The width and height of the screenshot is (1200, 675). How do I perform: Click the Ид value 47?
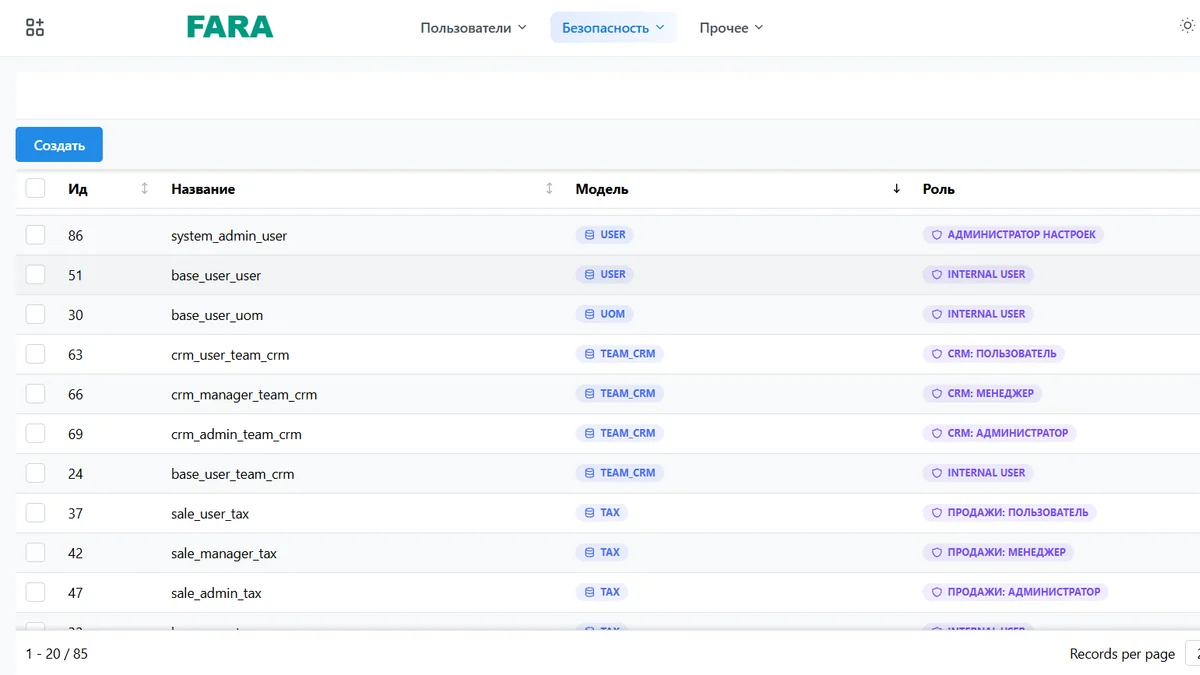click(x=76, y=593)
